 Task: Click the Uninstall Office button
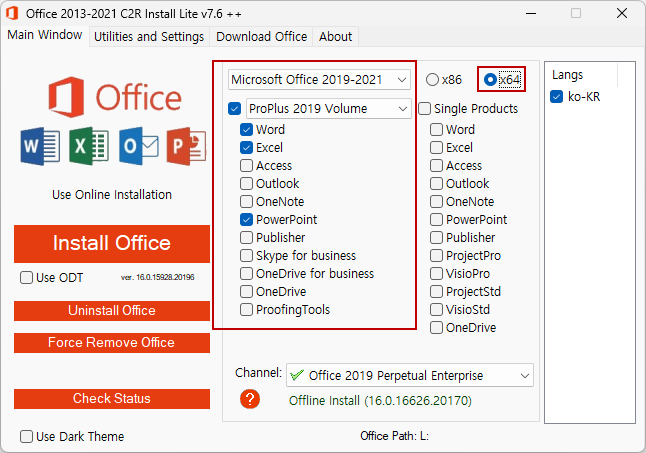[112, 311]
